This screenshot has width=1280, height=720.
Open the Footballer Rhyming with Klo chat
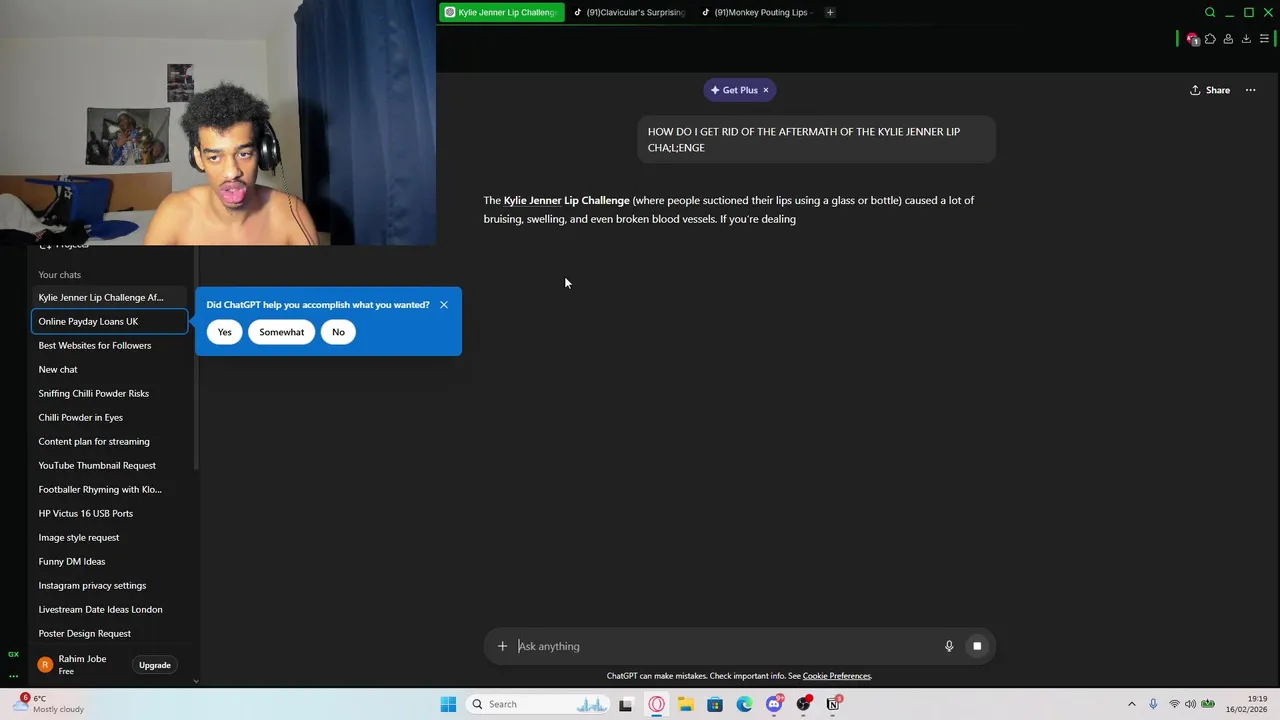pos(109,489)
